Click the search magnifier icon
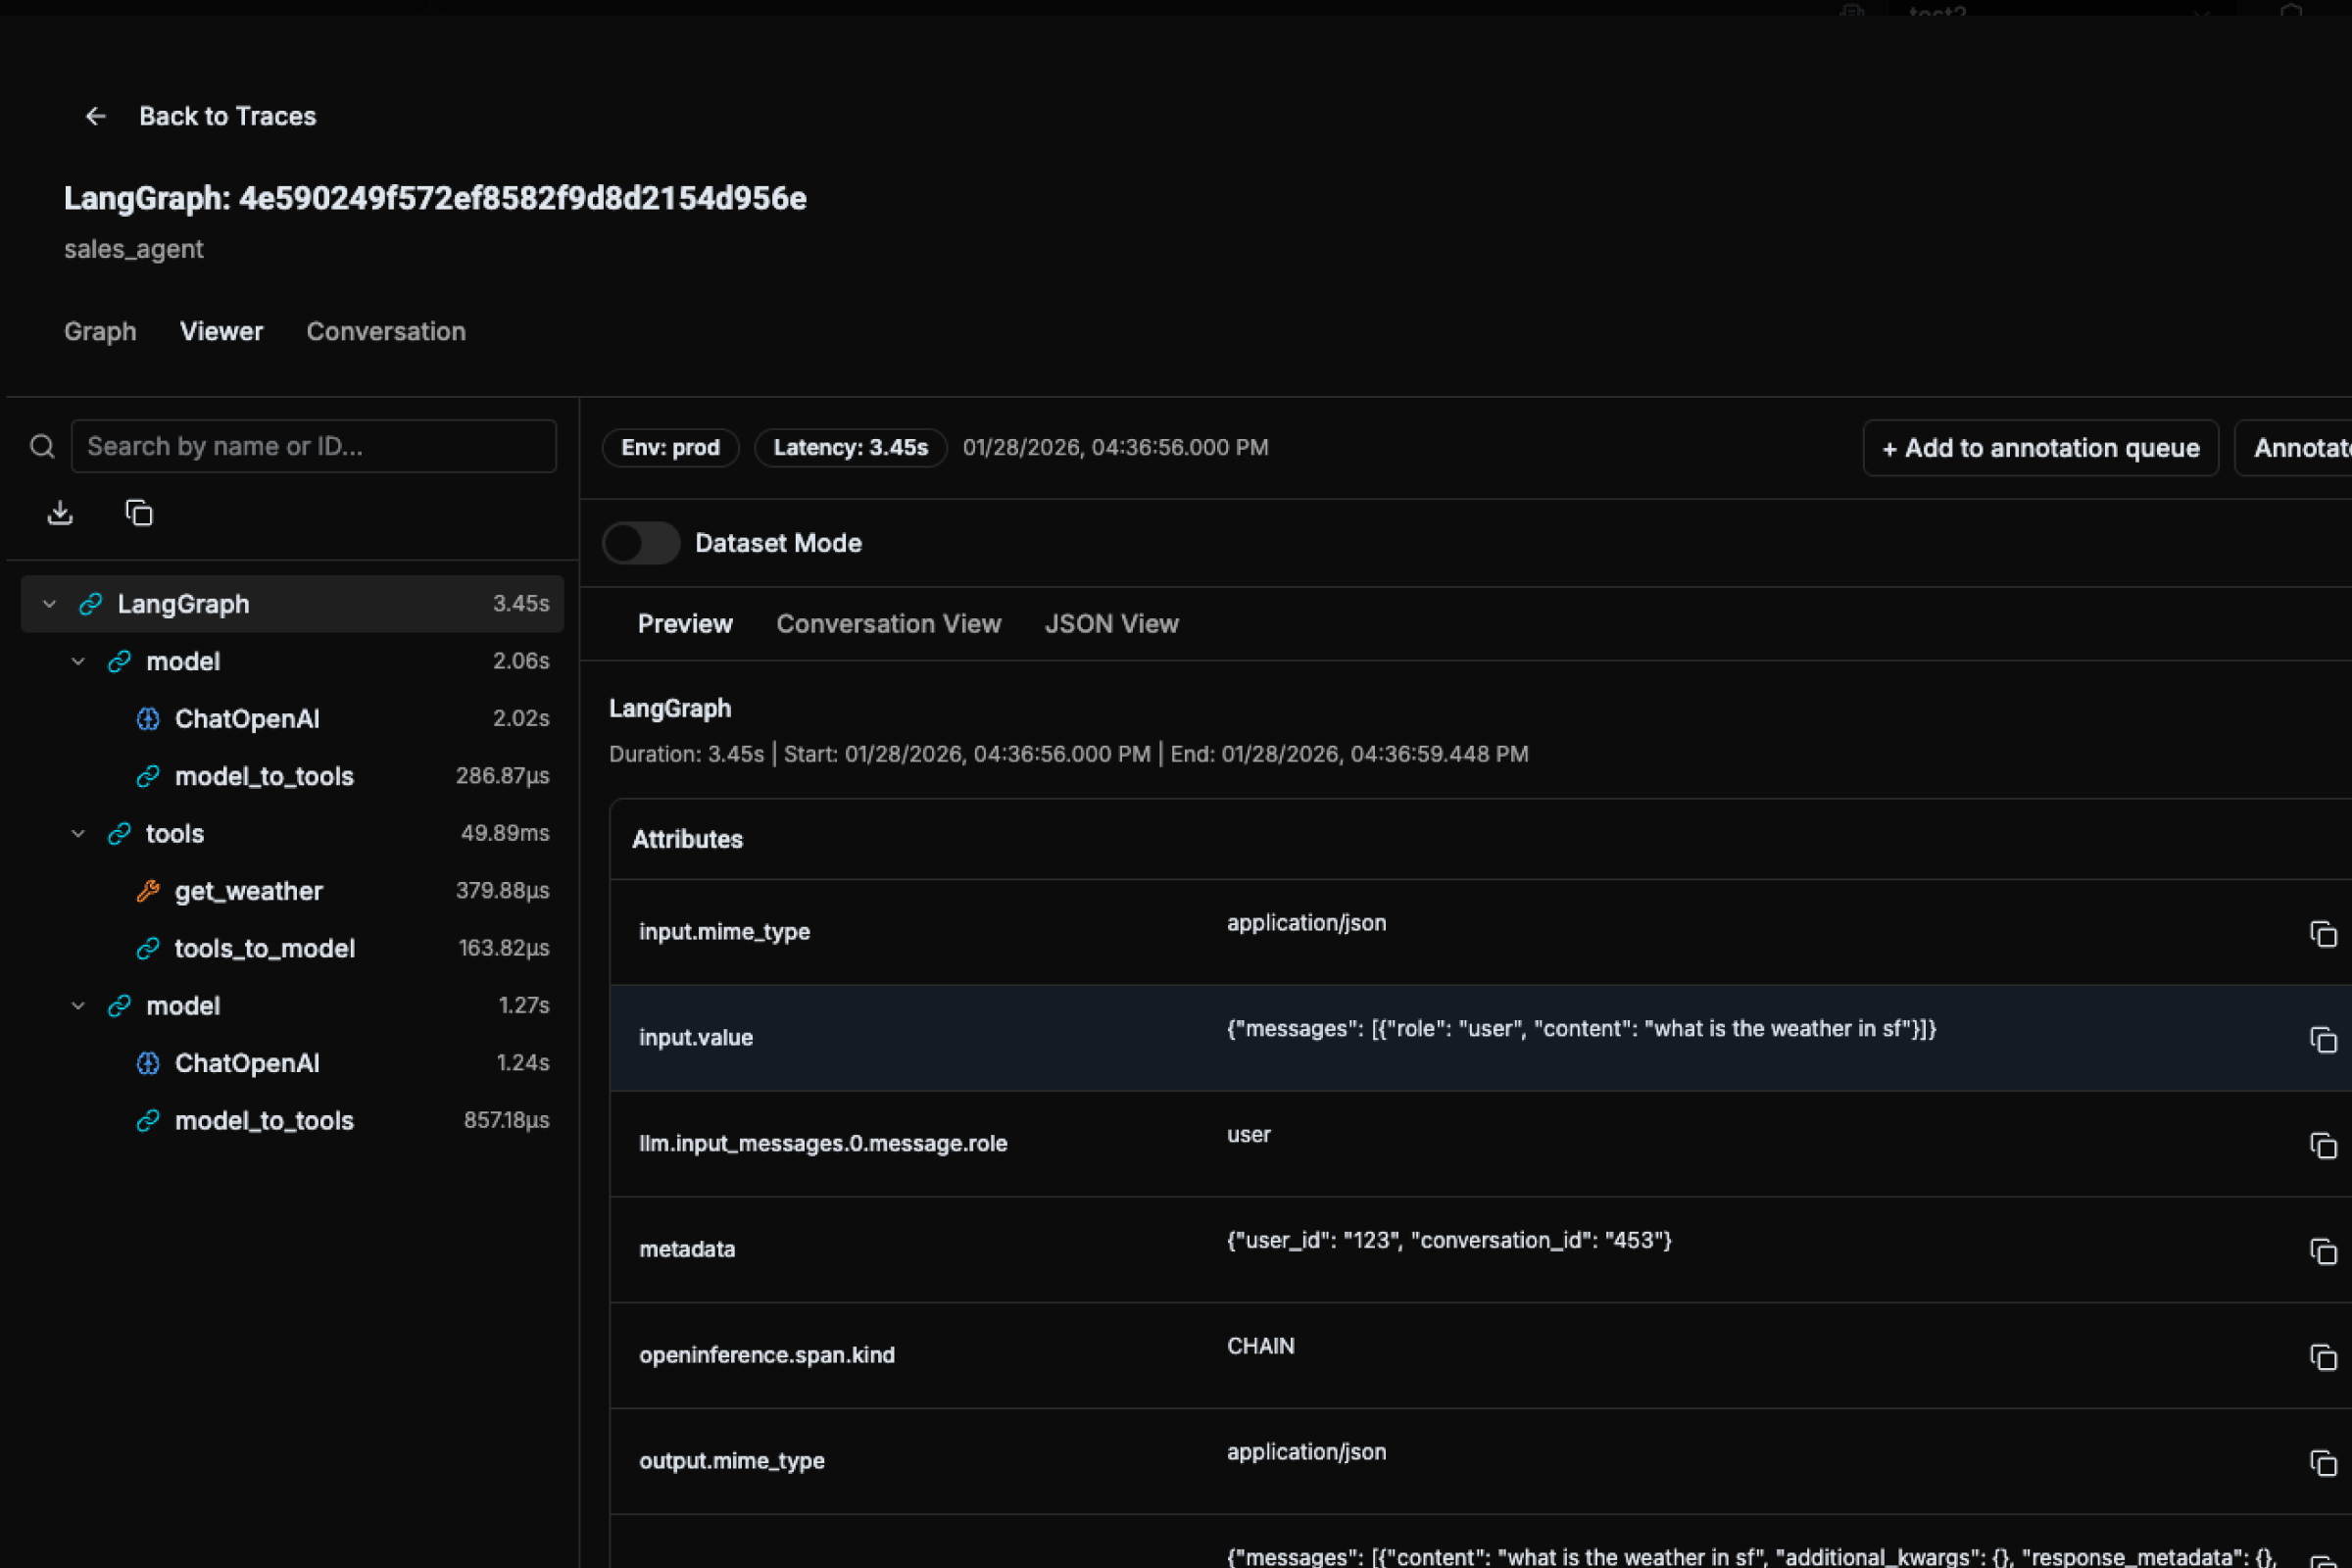2352x1568 pixels. click(42, 446)
